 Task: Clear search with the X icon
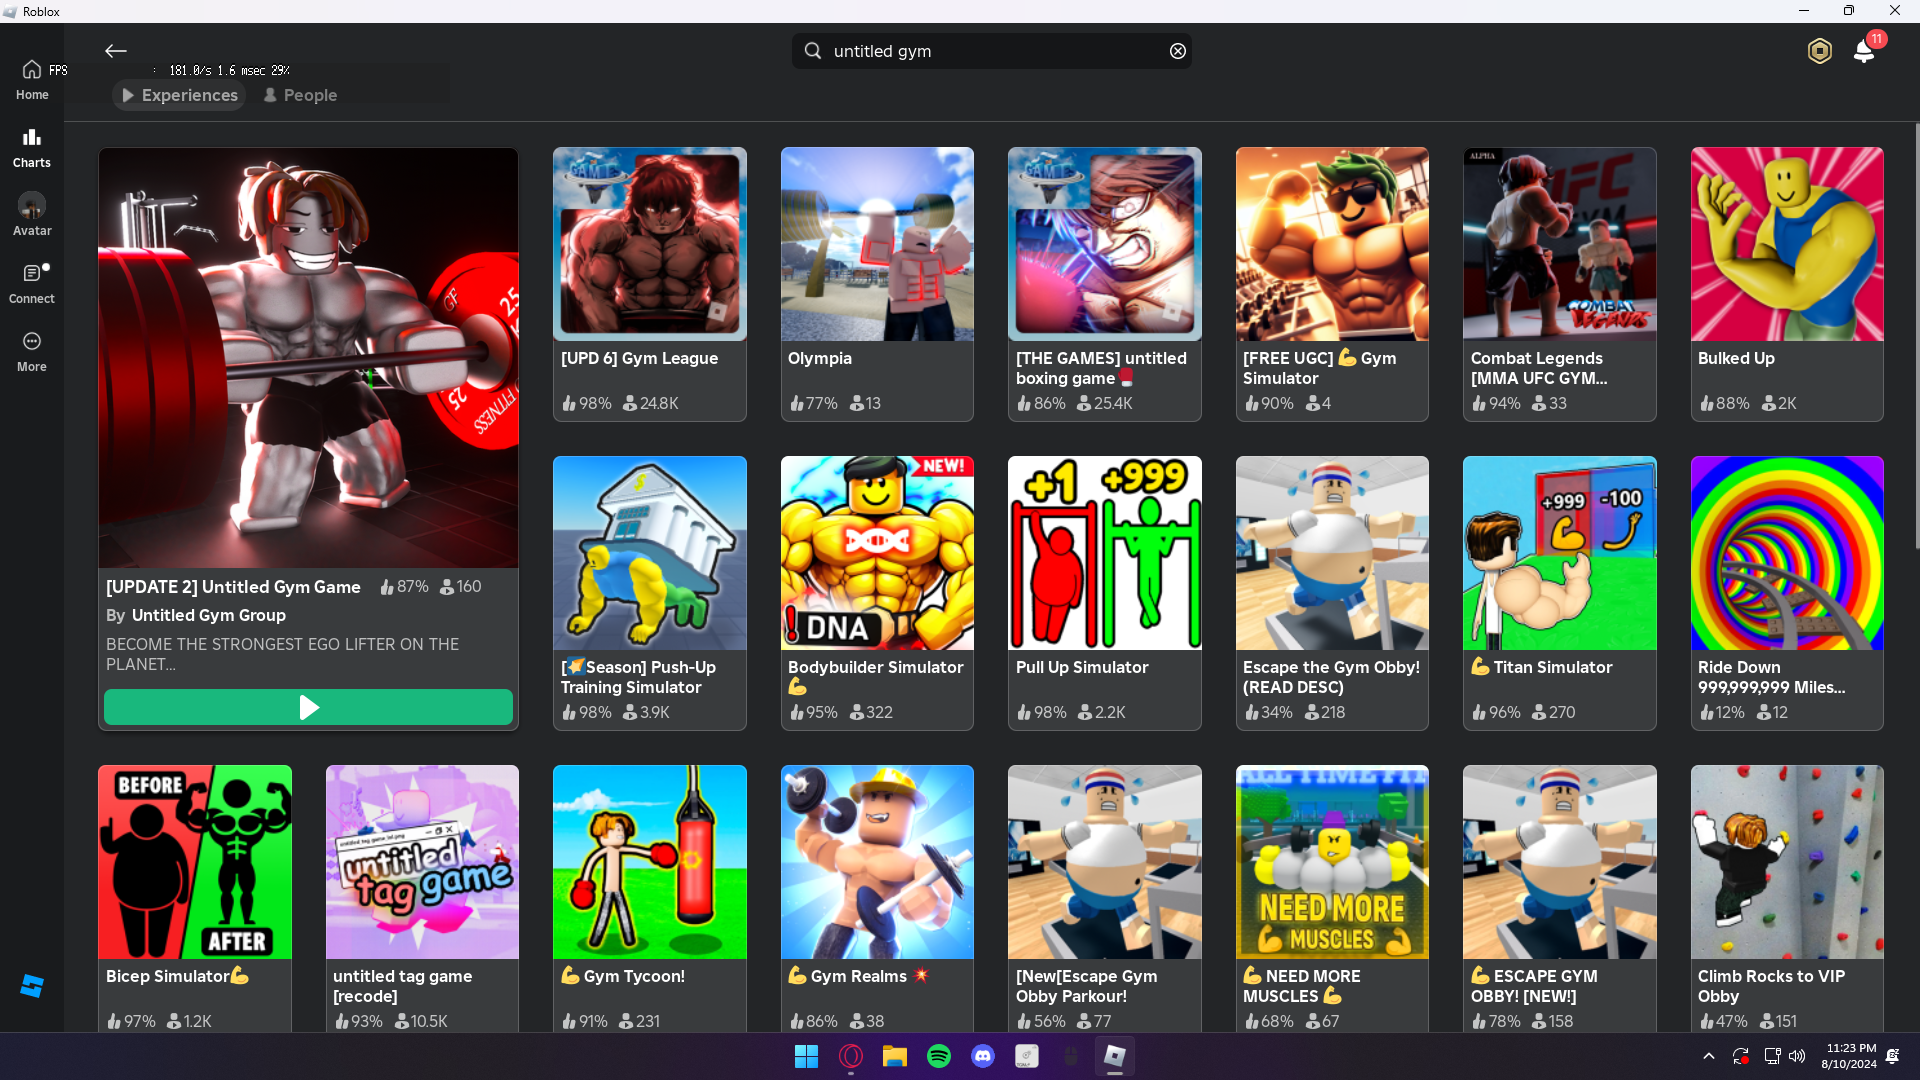click(x=1178, y=51)
